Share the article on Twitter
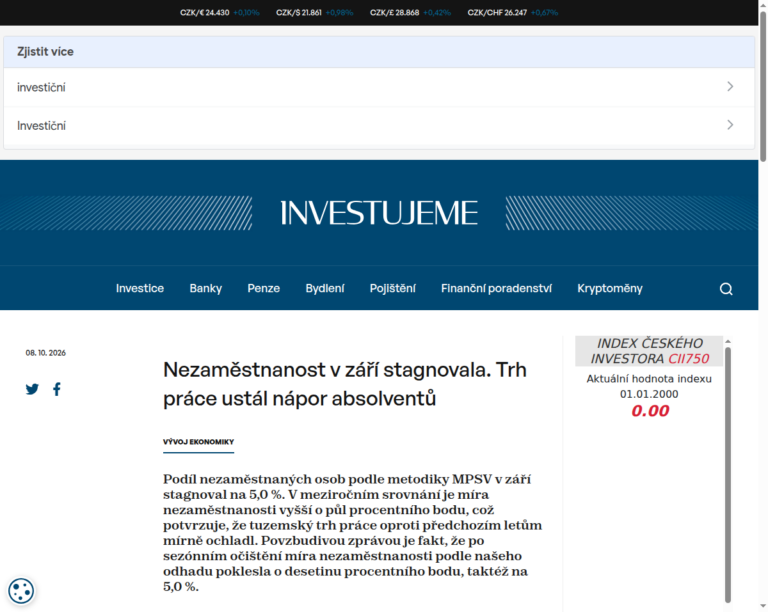This screenshot has height=612, width=768. tap(32, 389)
